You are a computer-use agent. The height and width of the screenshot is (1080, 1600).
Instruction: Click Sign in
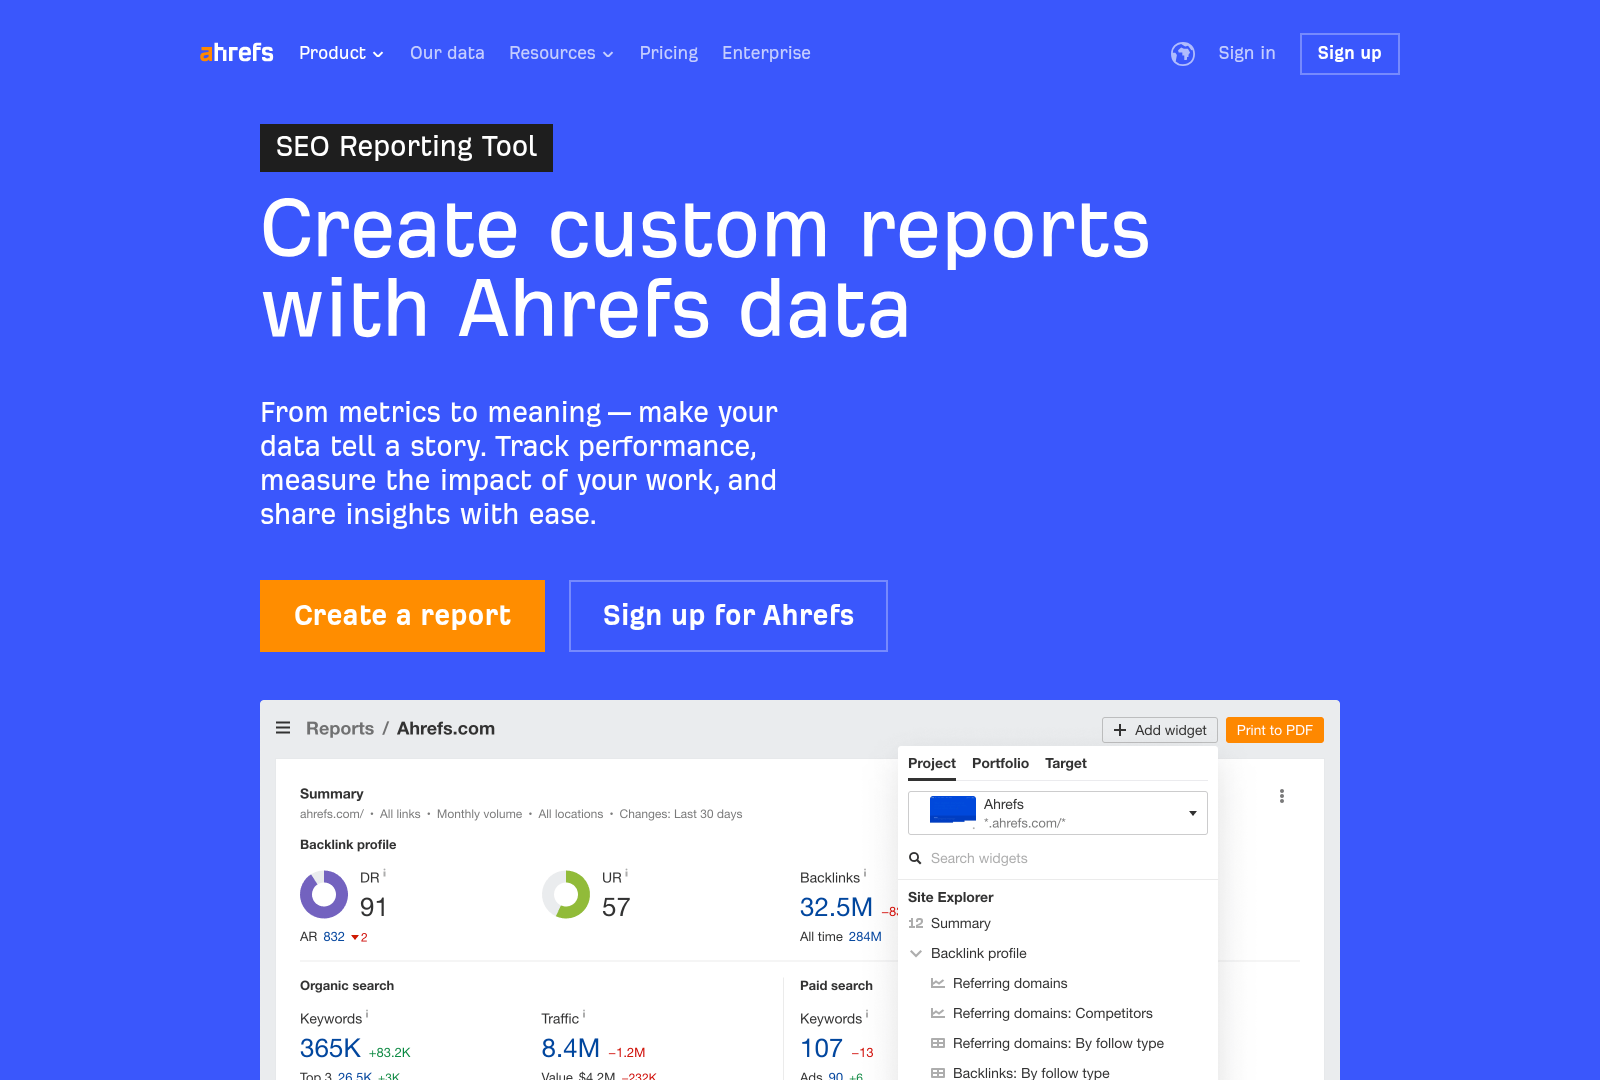tap(1247, 53)
